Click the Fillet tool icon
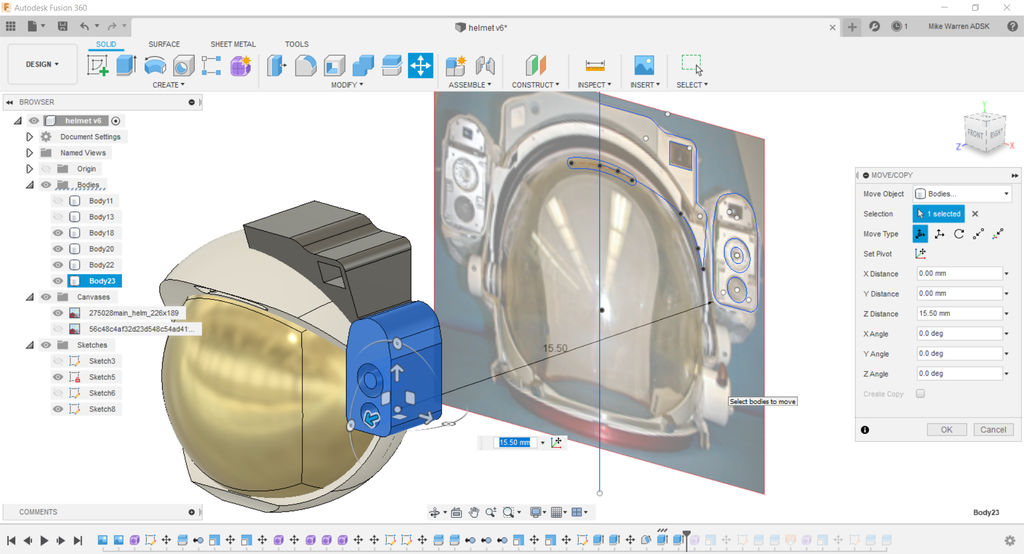The width and height of the screenshot is (1024, 554). [x=306, y=65]
